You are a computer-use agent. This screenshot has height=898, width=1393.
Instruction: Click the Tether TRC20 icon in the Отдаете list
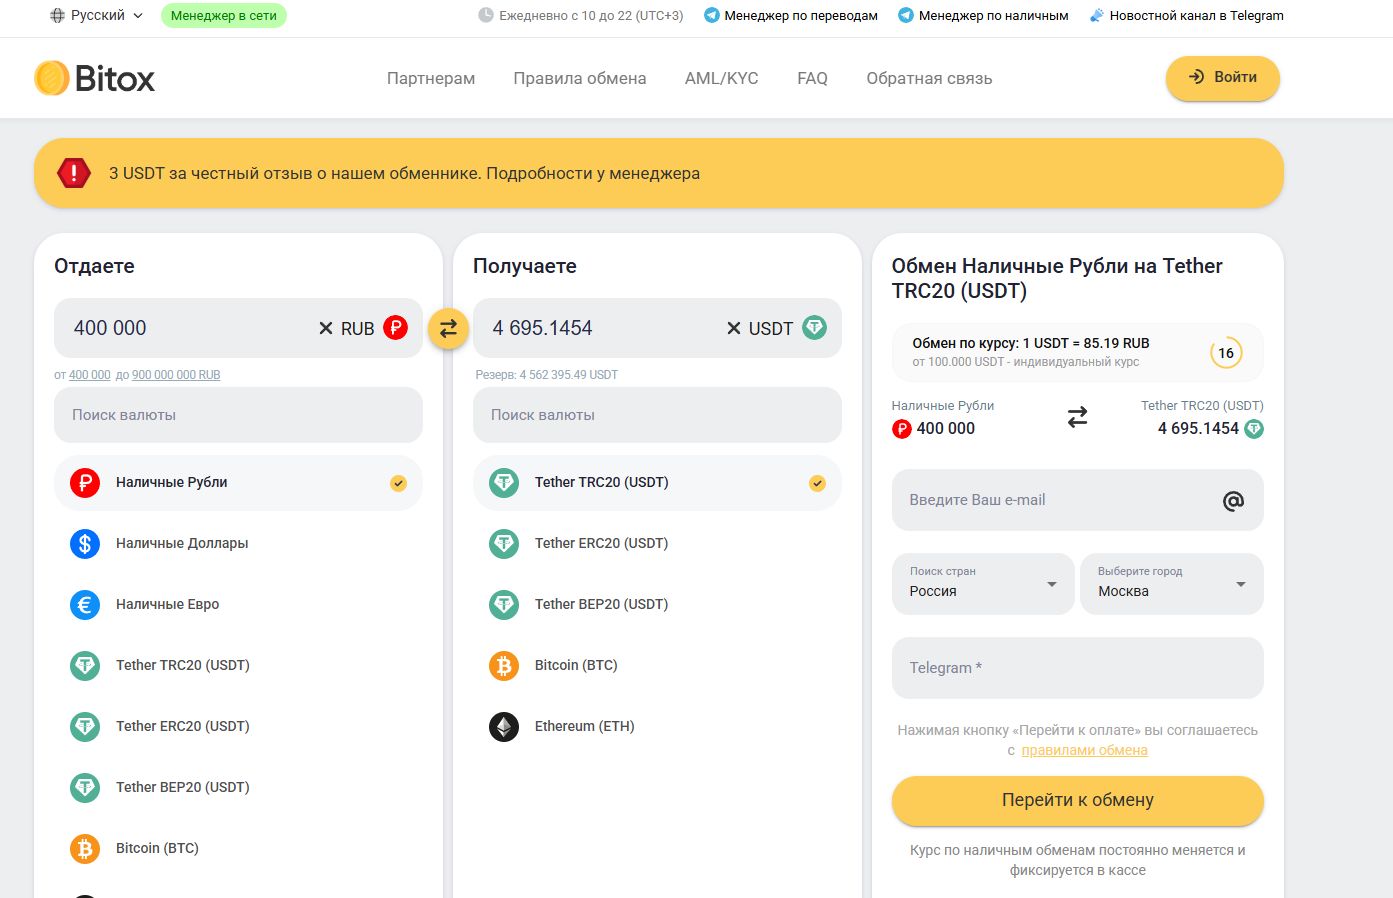[x=85, y=665]
